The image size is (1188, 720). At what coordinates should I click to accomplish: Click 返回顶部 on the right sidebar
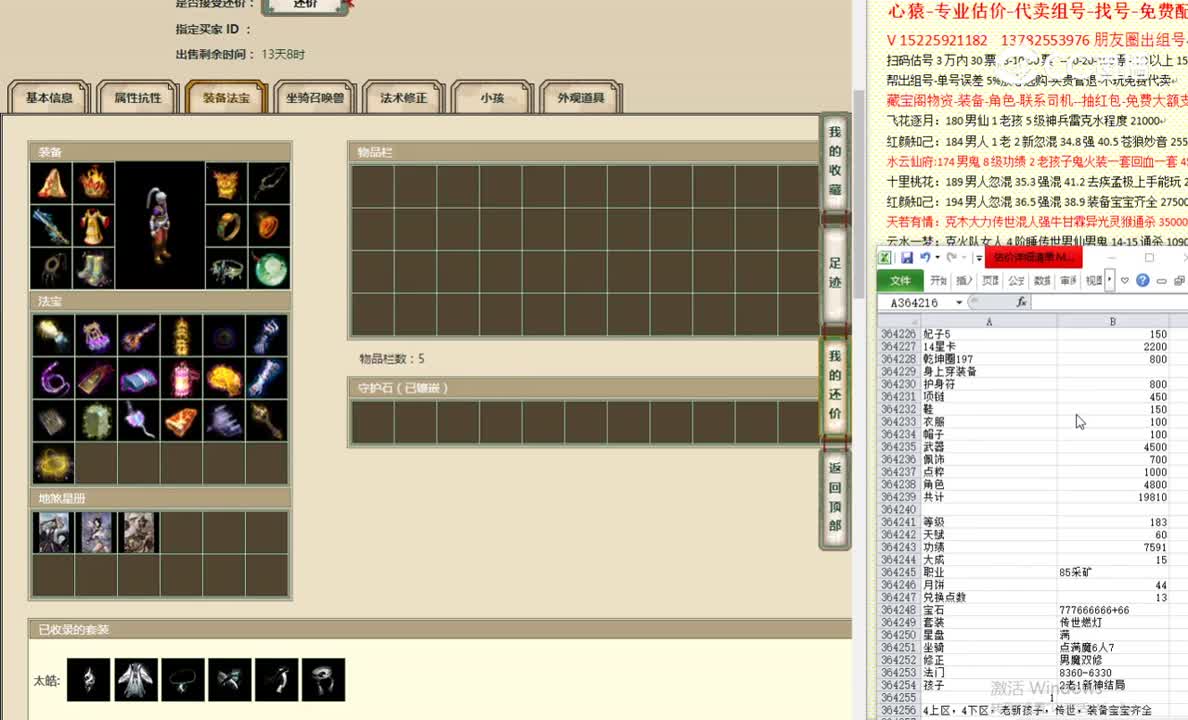click(x=835, y=492)
